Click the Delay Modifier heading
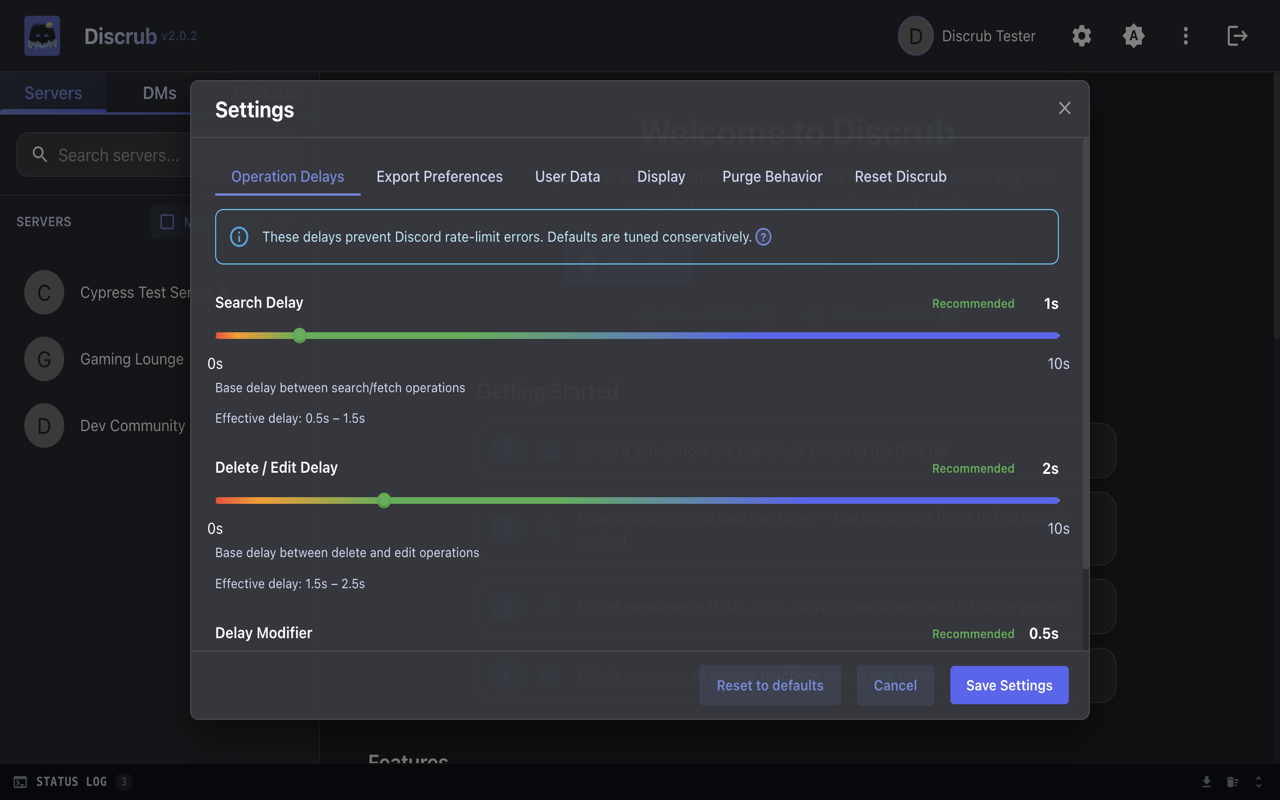The width and height of the screenshot is (1280, 800). click(x=264, y=633)
